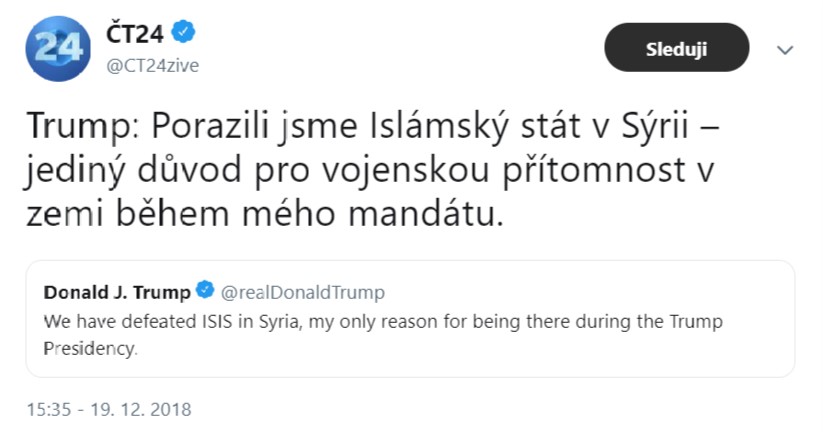Click Donald J. Trump's verified badge

pos(206,292)
